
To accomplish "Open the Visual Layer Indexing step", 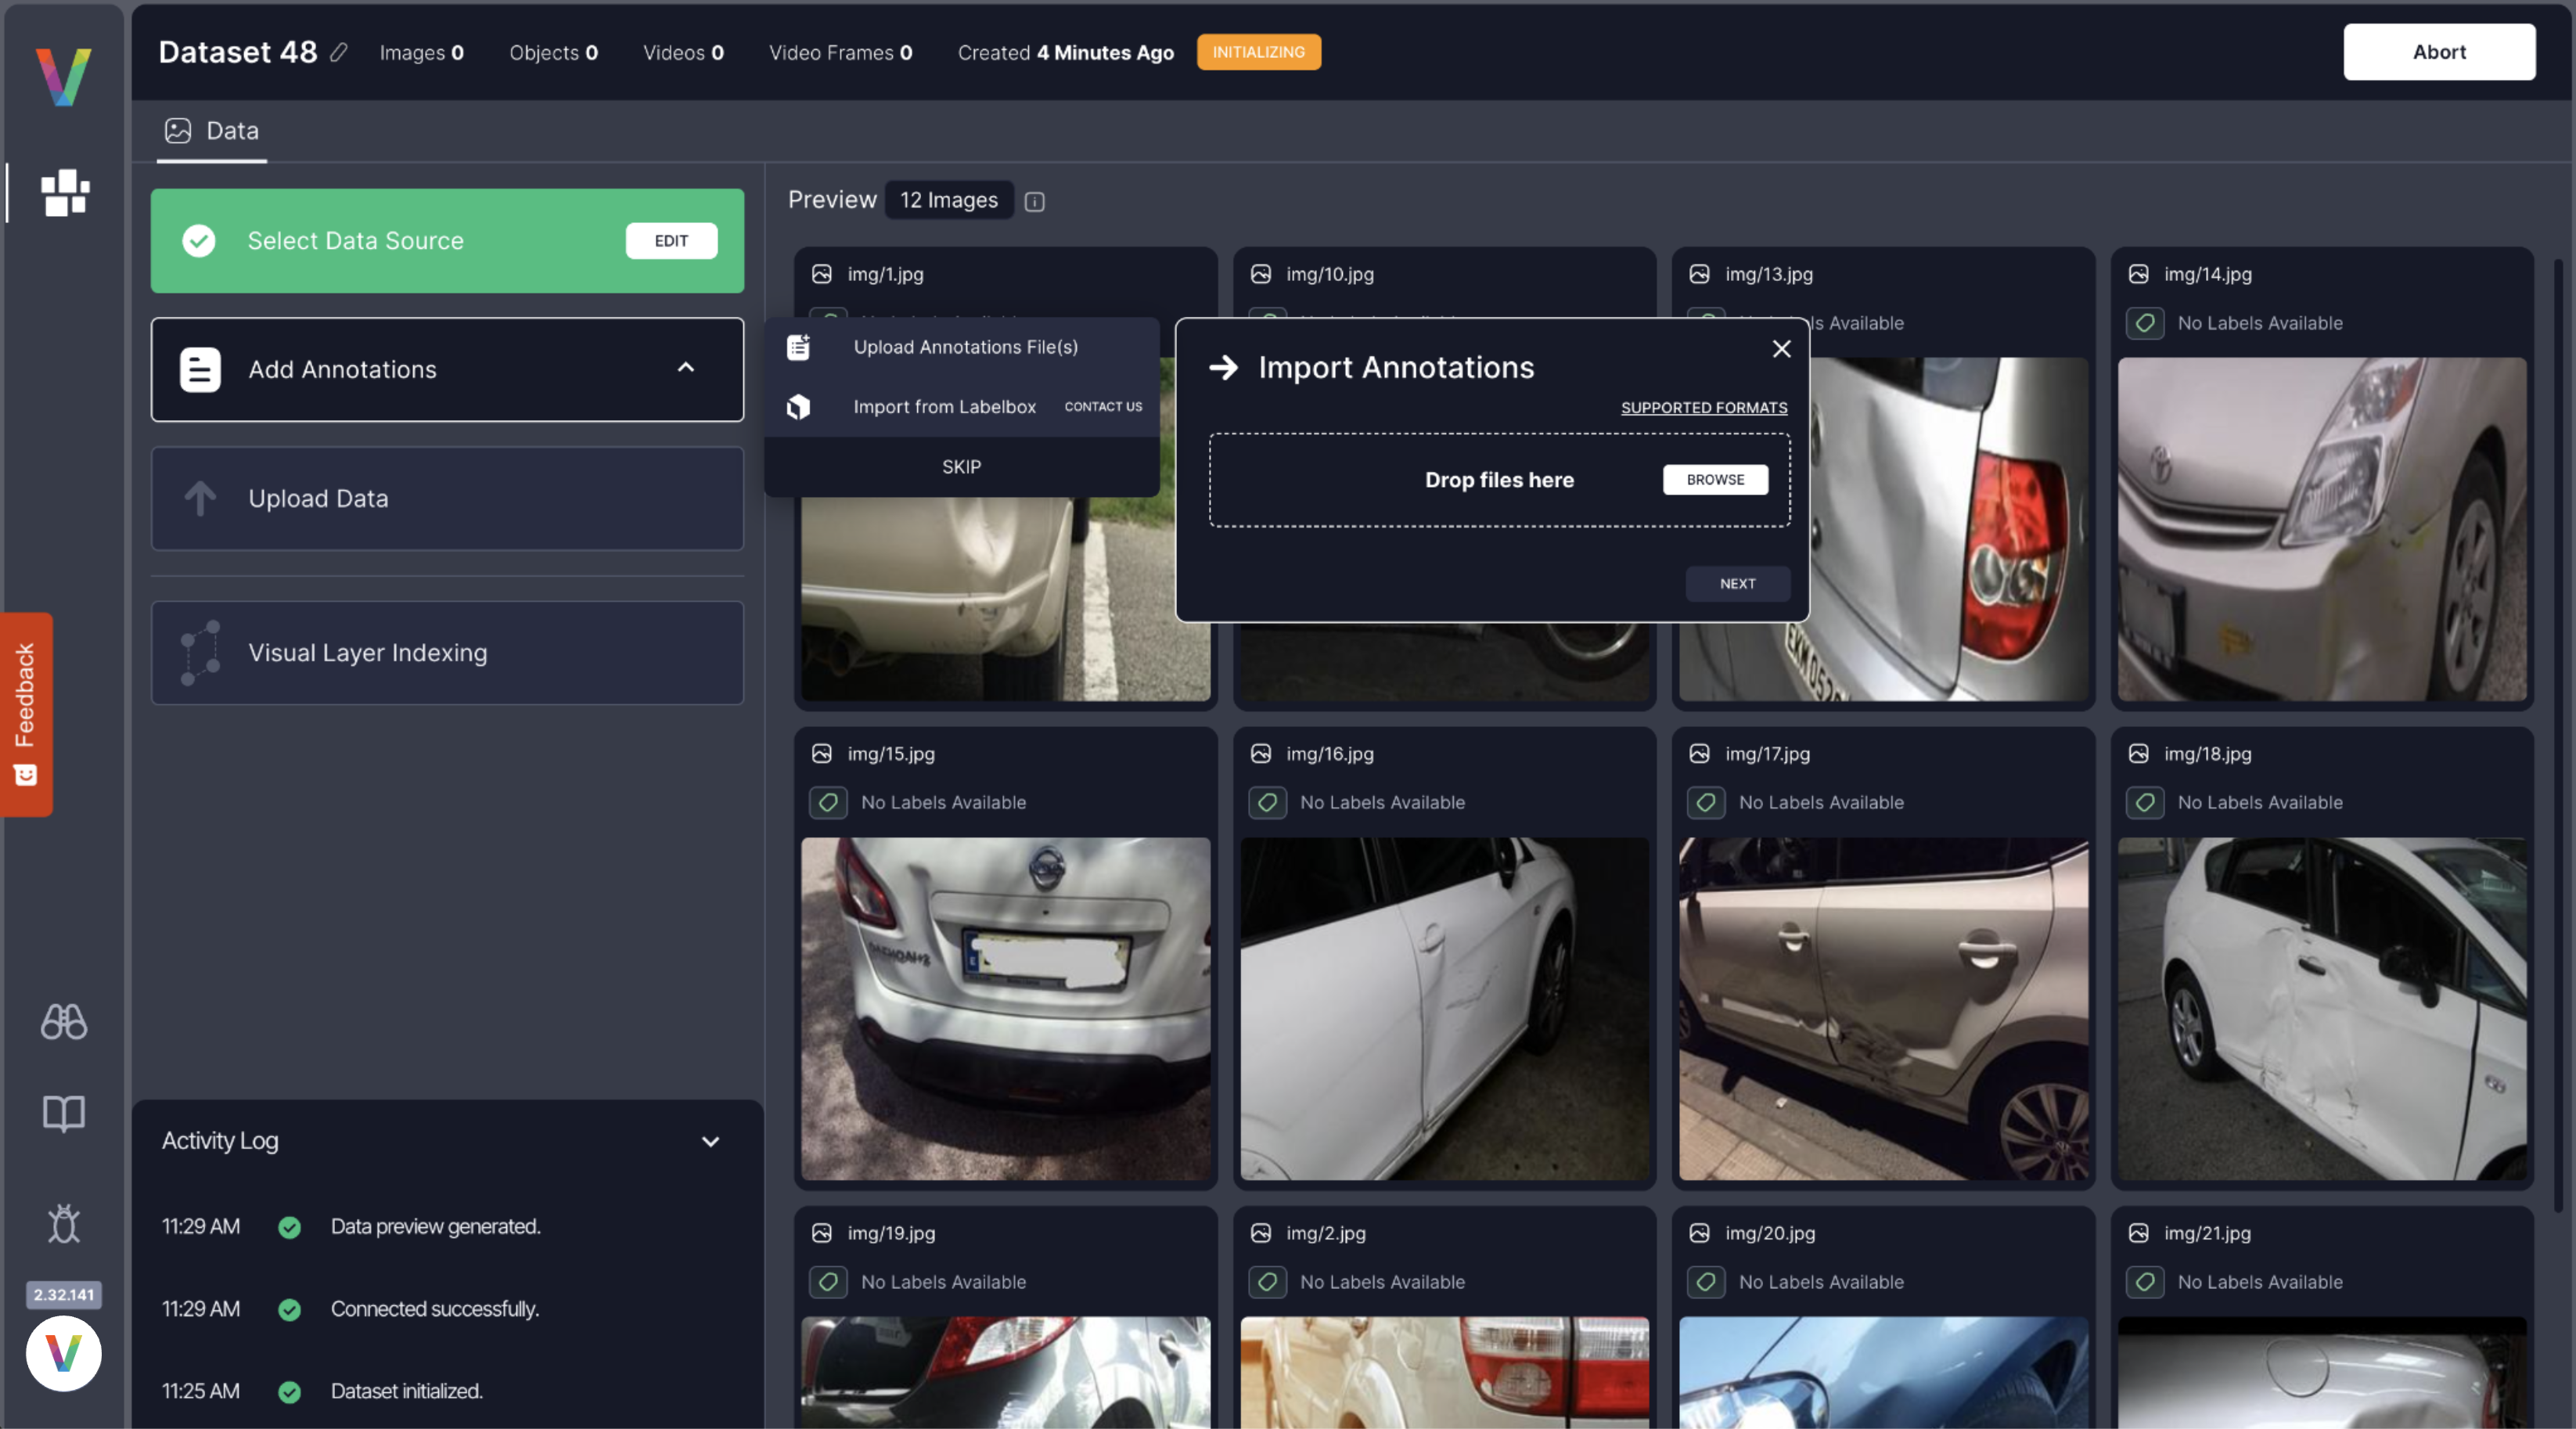I will [x=447, y=653].
